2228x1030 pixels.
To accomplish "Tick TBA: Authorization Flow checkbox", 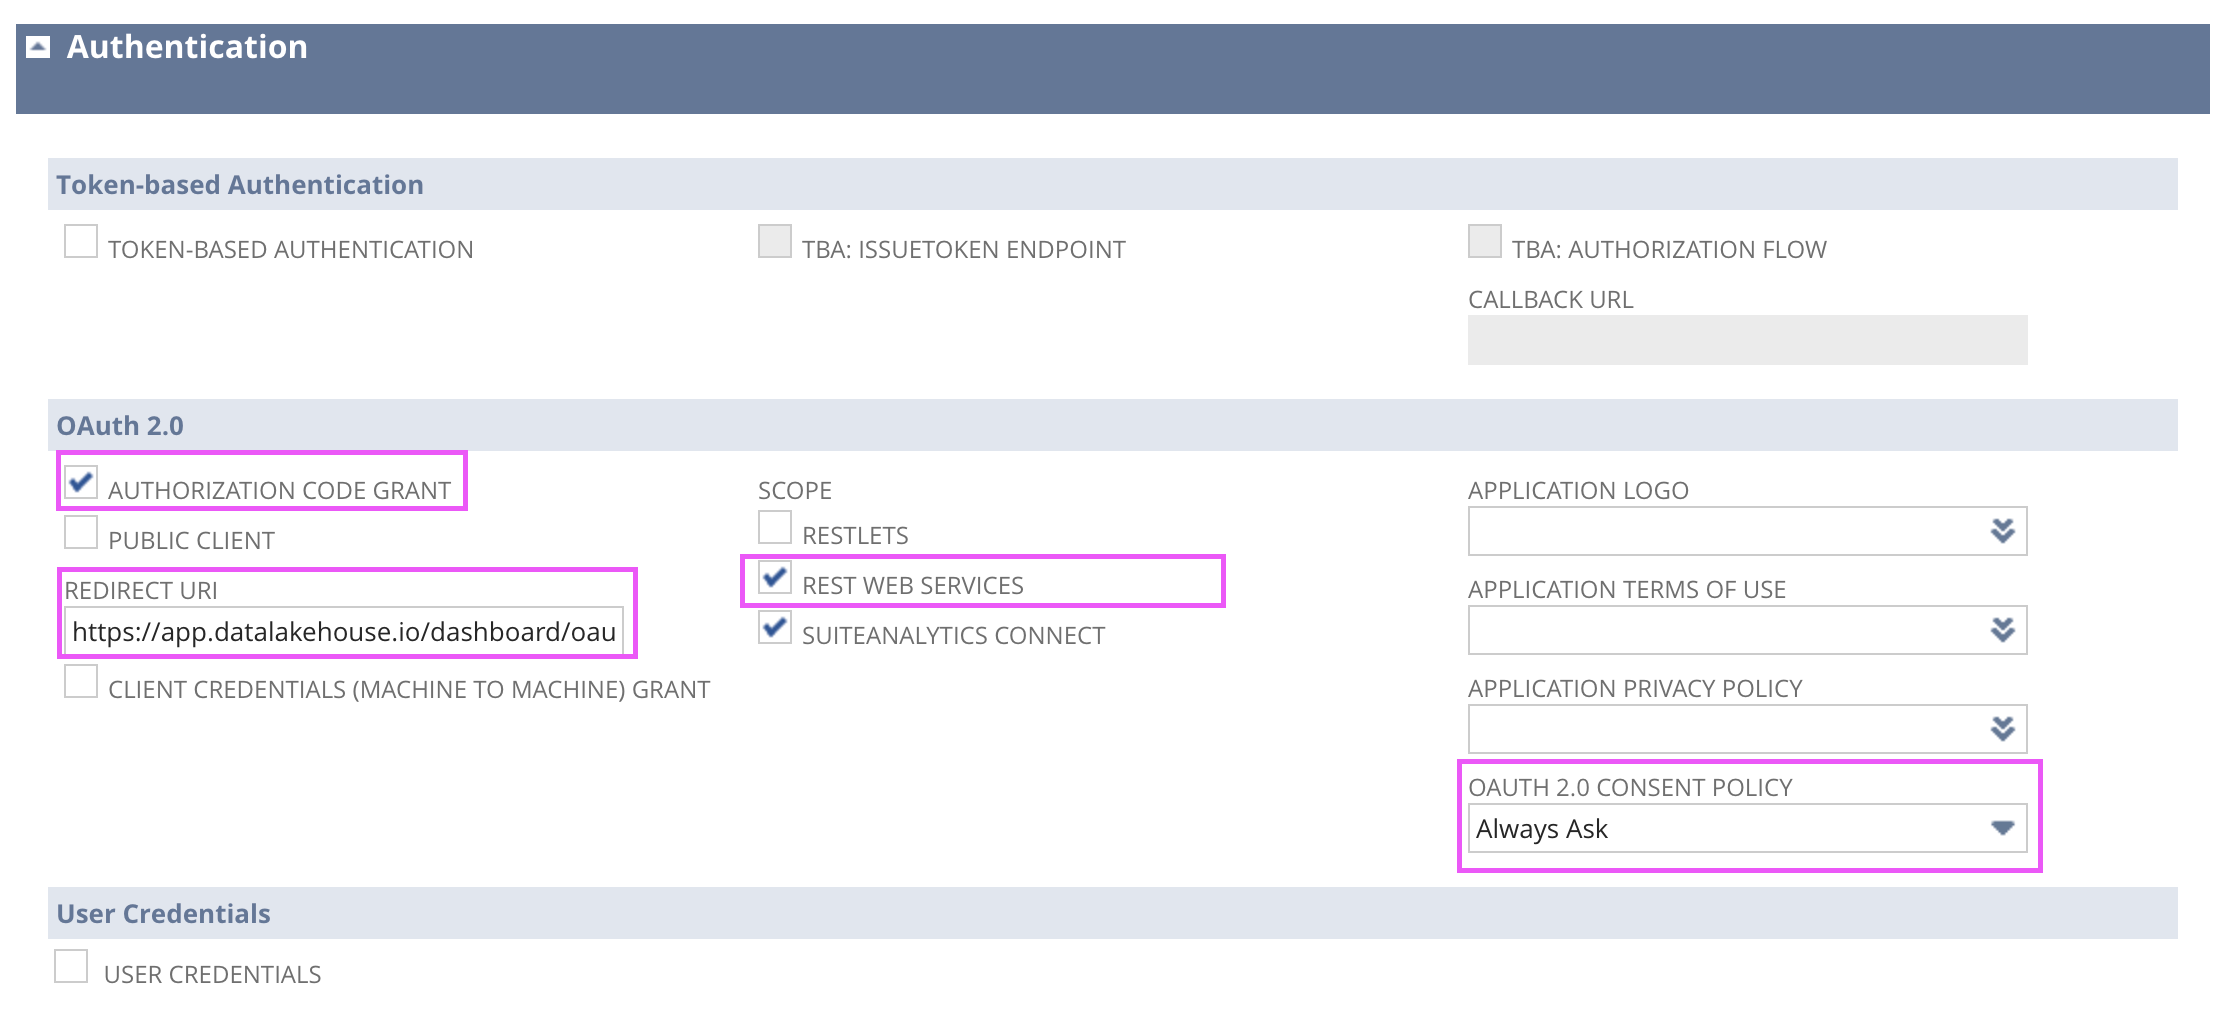I will pyautogui.click(x=1484, y=242).
